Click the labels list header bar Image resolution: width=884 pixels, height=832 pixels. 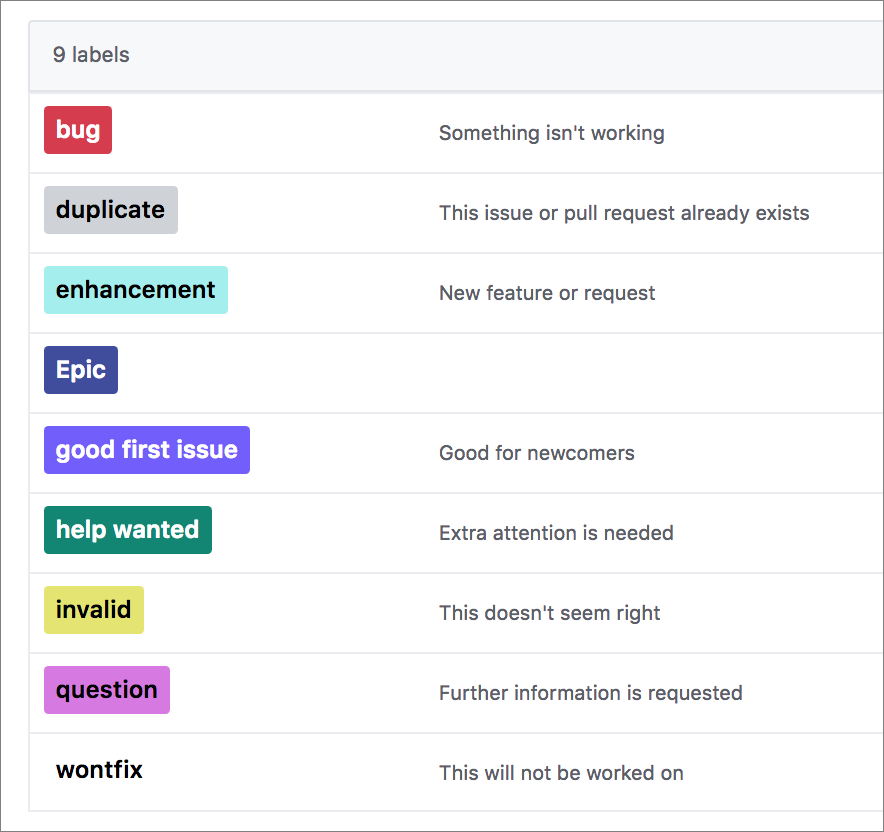tap(457, 56)
